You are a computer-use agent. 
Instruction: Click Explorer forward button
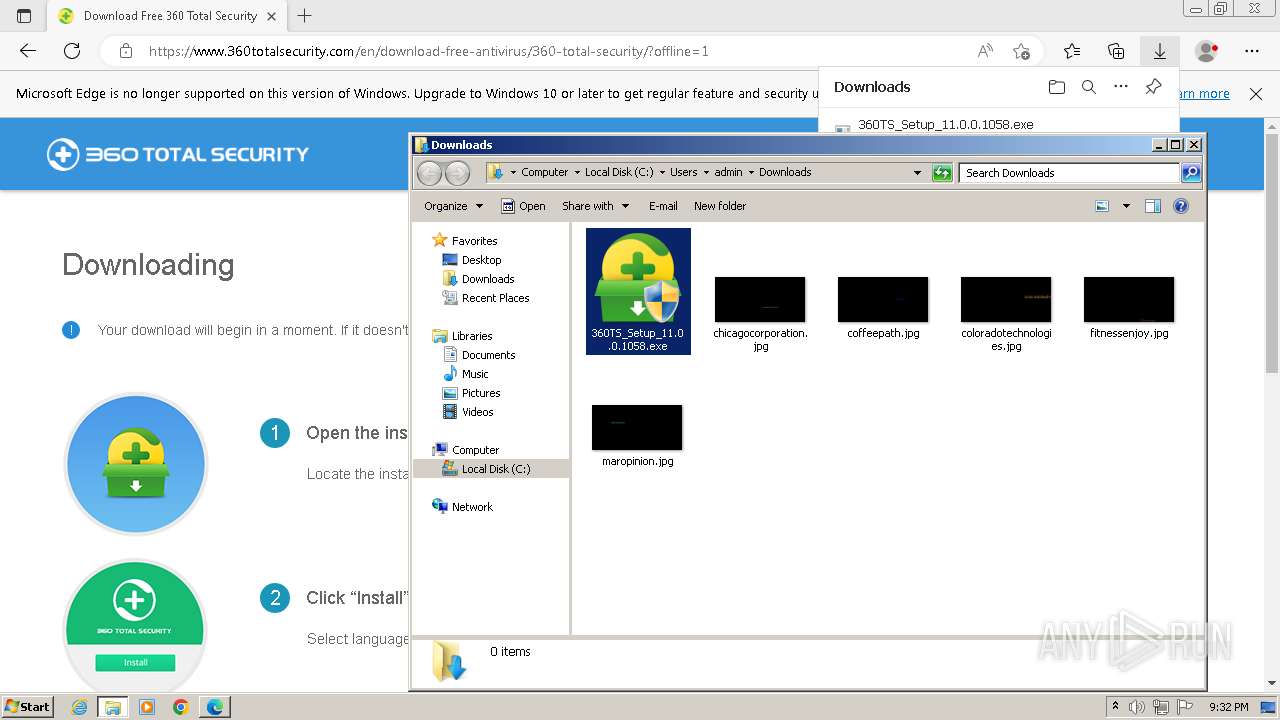457,173
